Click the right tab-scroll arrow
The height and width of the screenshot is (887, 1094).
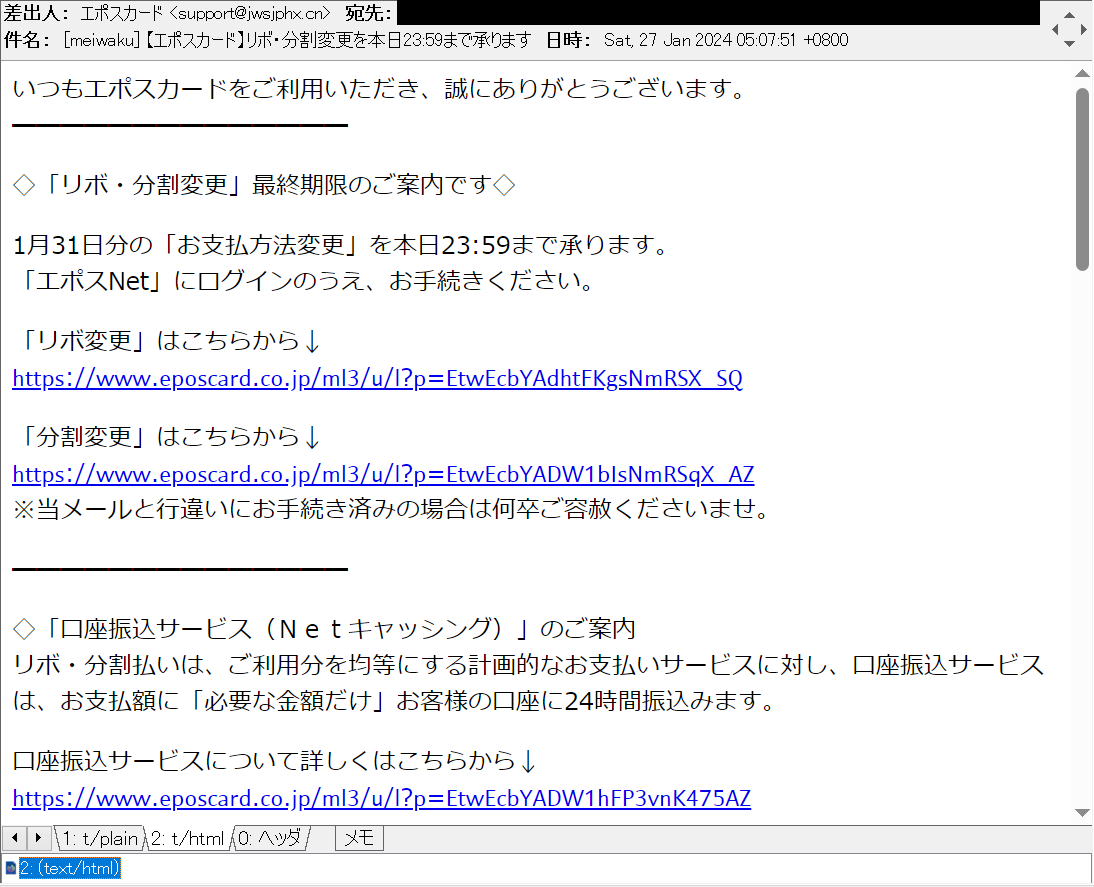(x=38, y=837)
